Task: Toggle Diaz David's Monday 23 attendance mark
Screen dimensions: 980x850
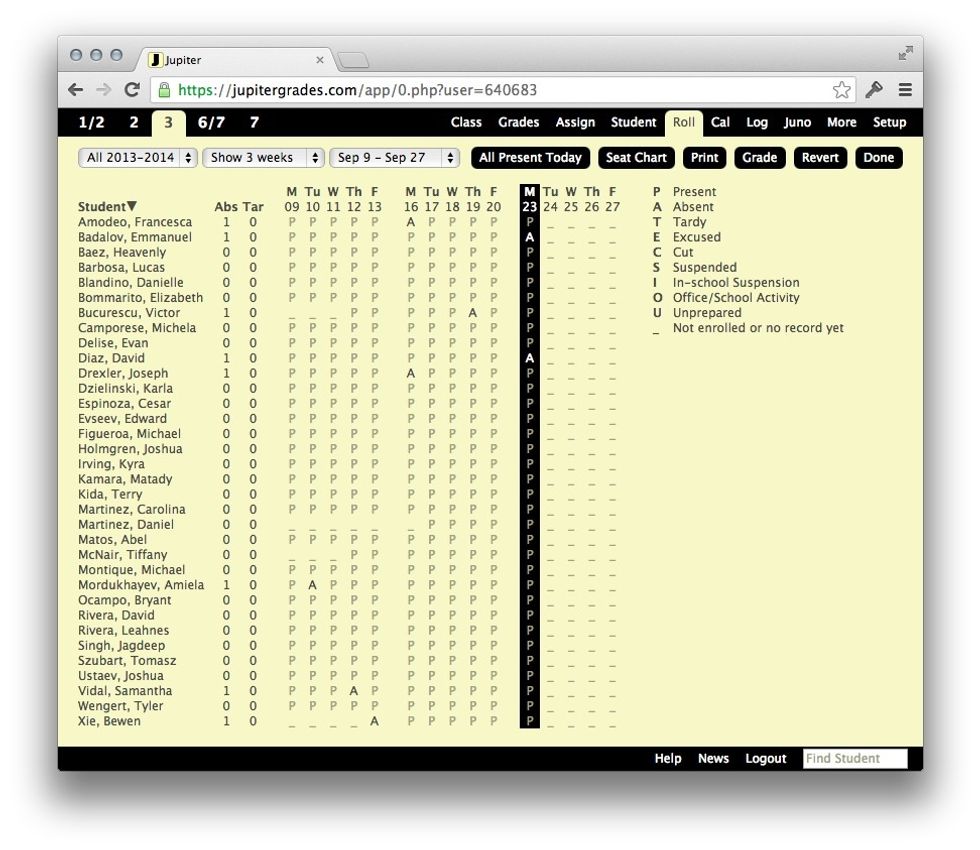Action: [530, 358]
